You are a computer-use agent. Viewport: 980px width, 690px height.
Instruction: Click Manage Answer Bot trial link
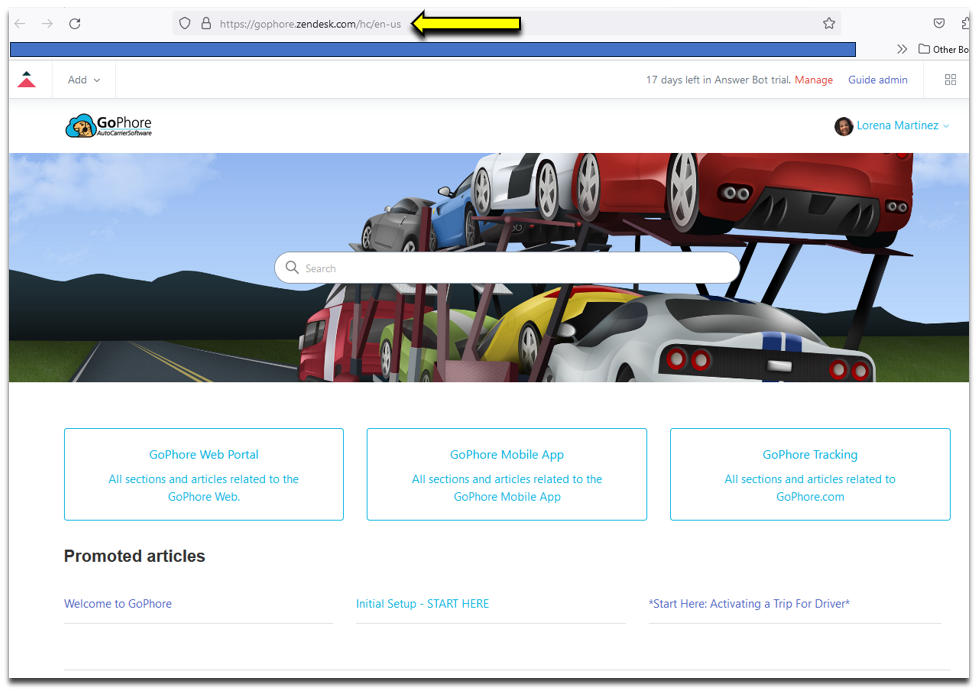click(813, 80)
